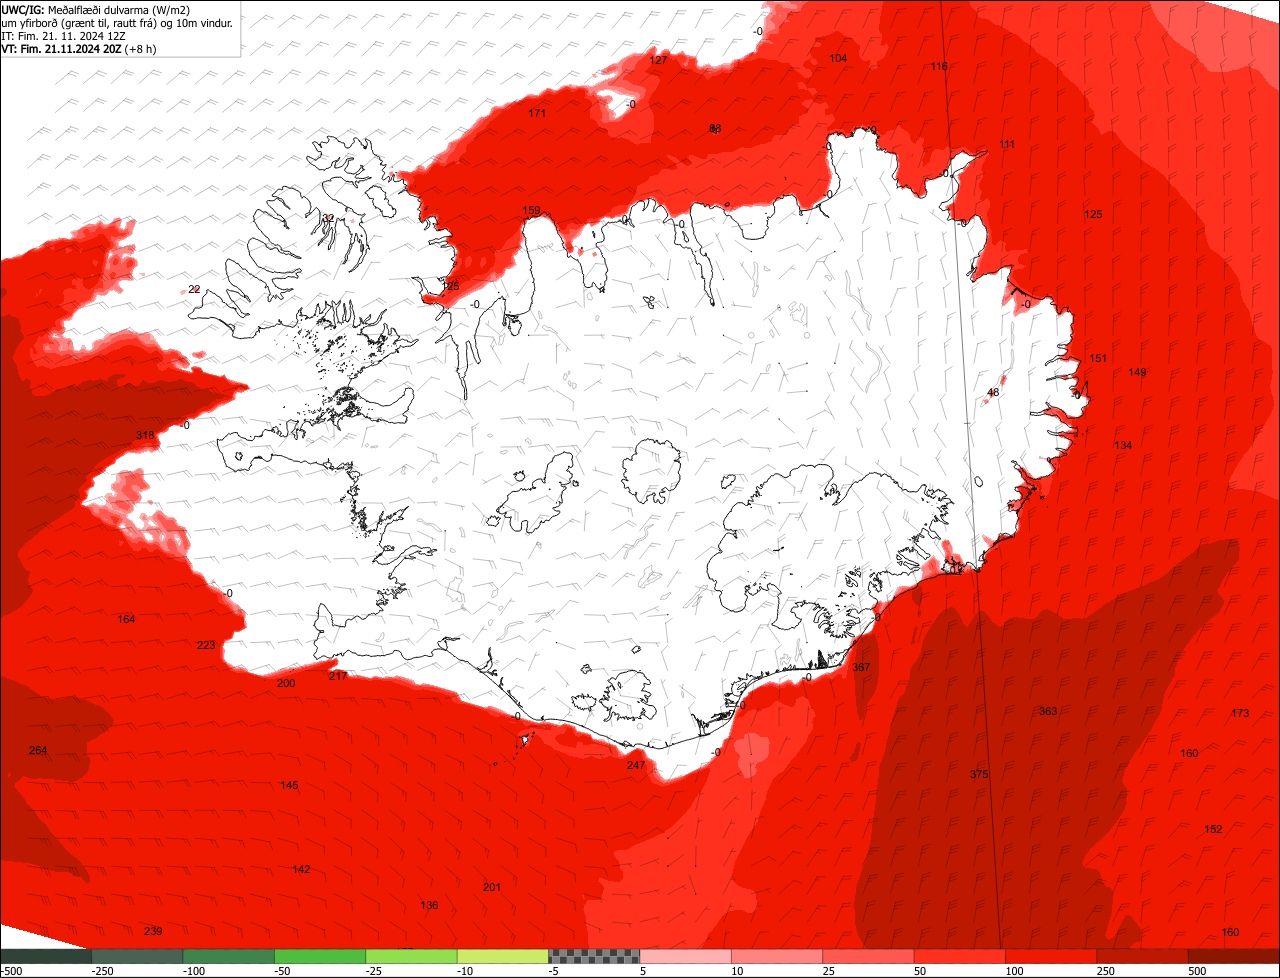Select the flux value 48 in east Iceland
The width and height of the screenshot is (1280, 978).
point(993,392)
